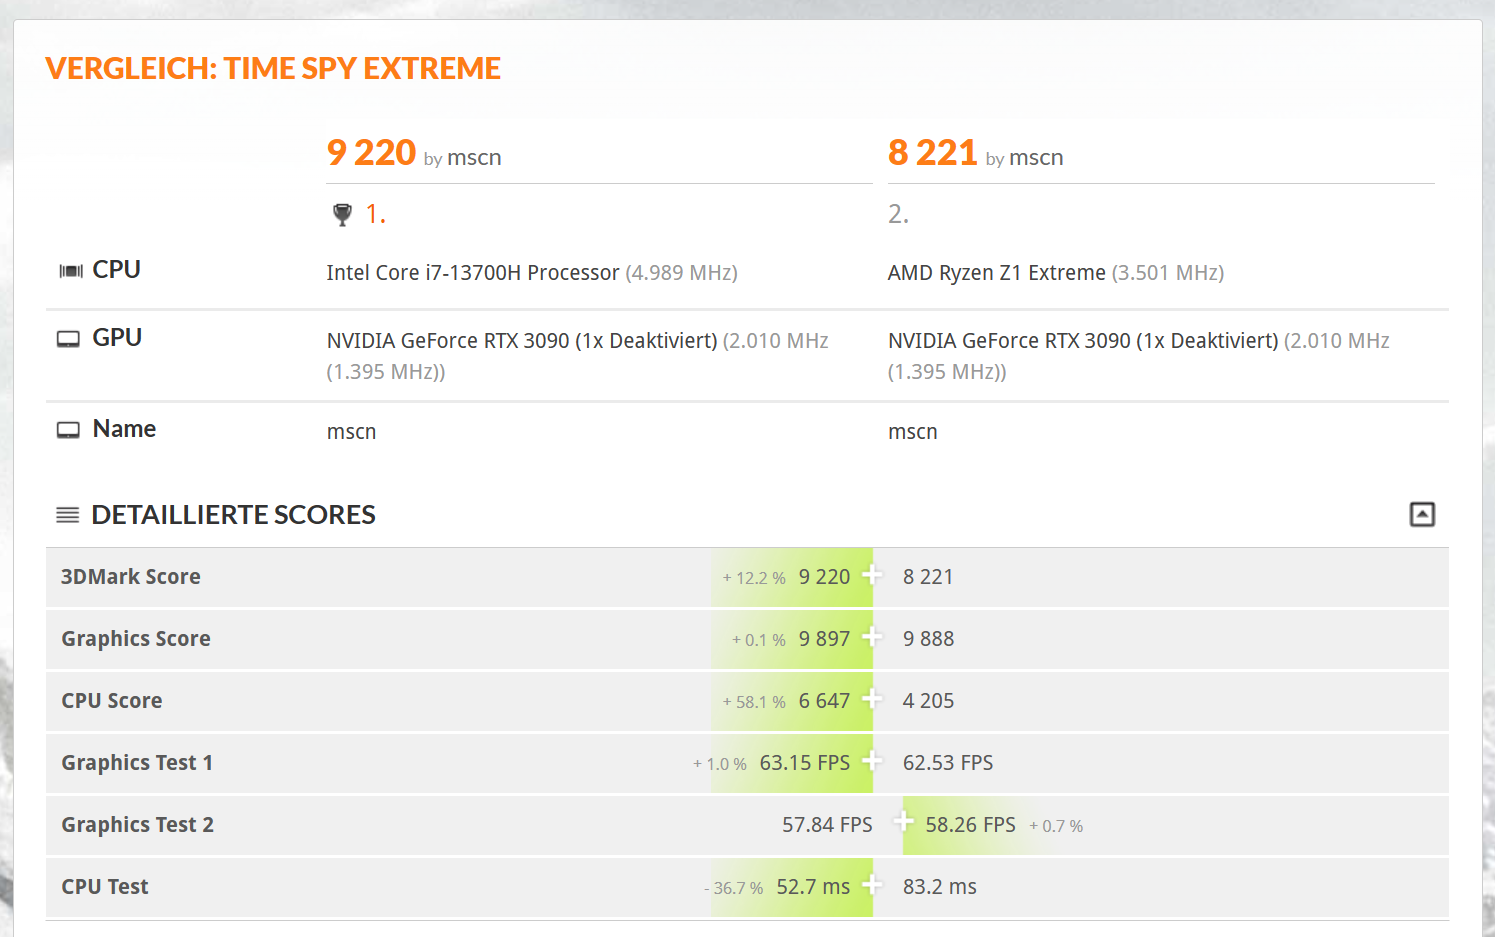The width and height of the screenshot is (1495, 937).
Task: Open user mscn next to 9 220
Action: point(474,158)
